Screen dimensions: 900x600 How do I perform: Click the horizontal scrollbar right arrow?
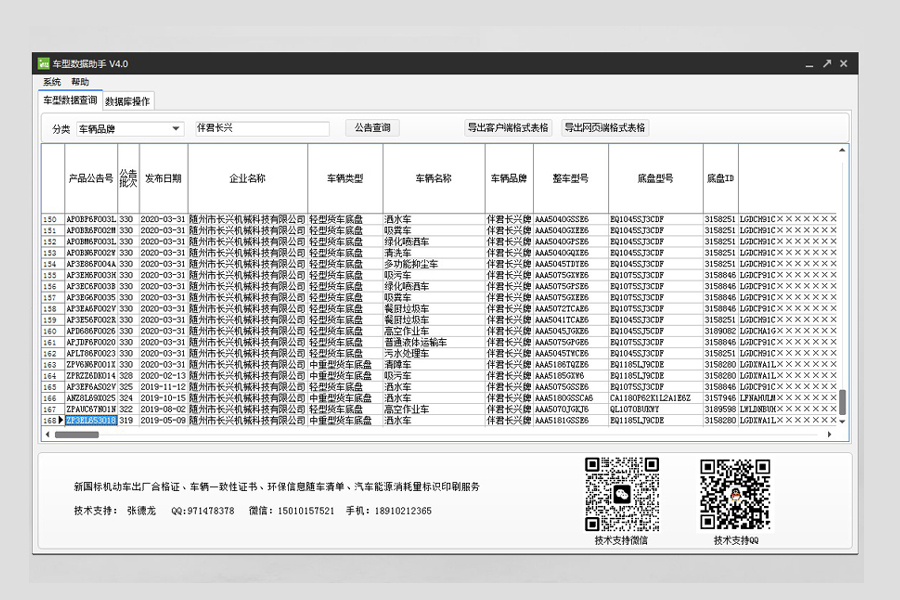click(829, 435)
